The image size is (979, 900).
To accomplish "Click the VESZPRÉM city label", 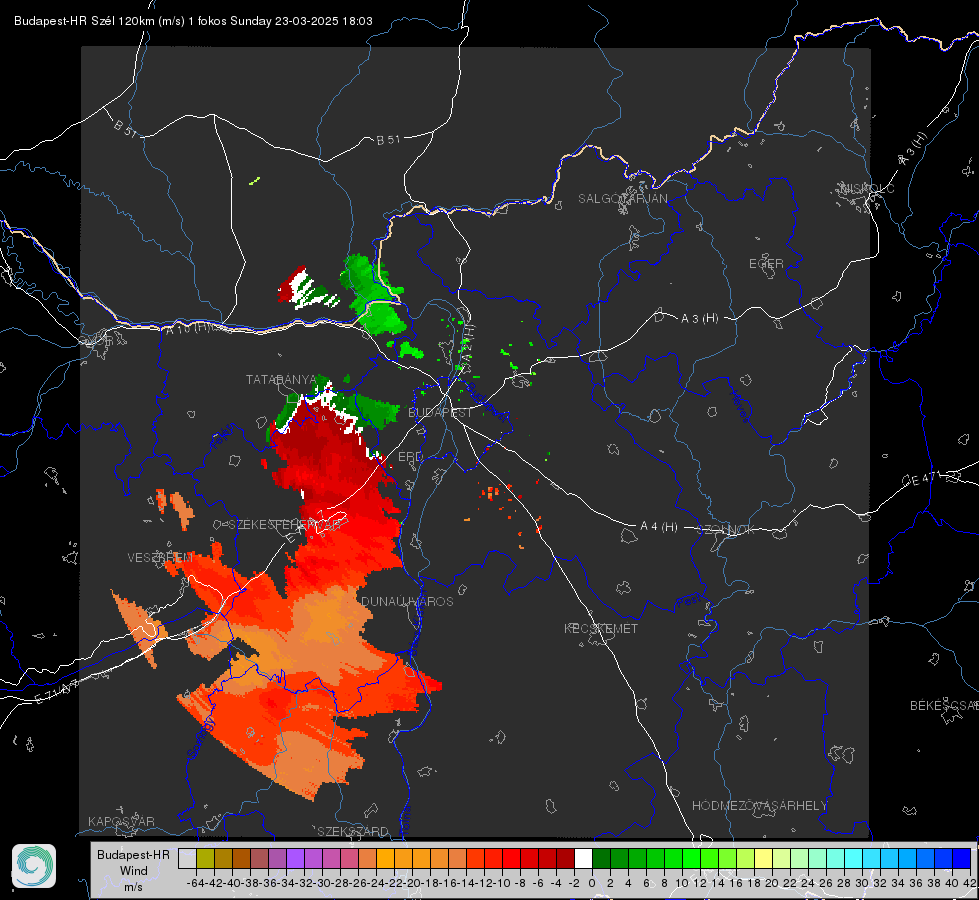I will point(160,557).
